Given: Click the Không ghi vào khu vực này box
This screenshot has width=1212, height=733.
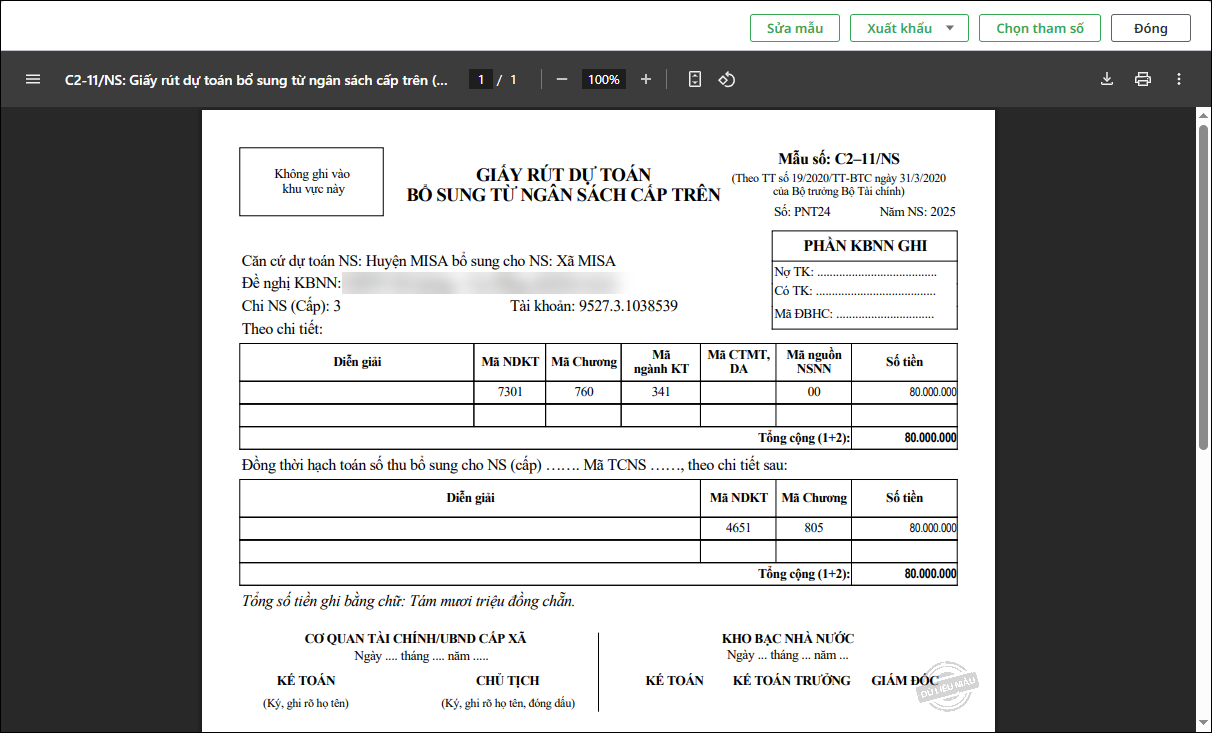Looking at the screenshot, I should 312,182.
